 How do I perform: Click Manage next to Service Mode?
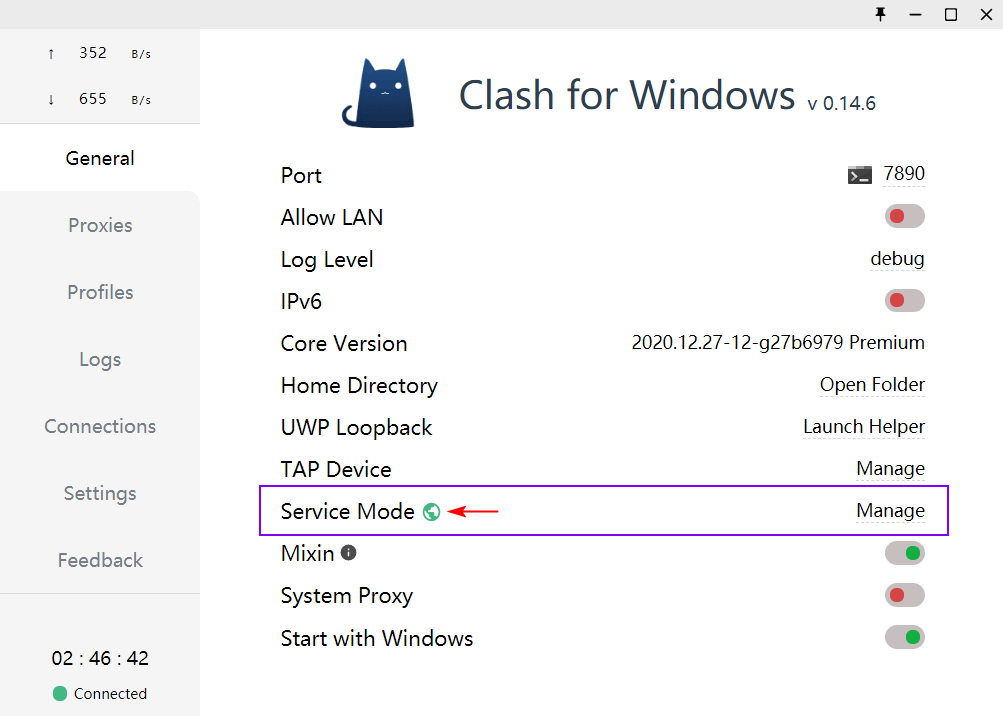pos(890,511)
